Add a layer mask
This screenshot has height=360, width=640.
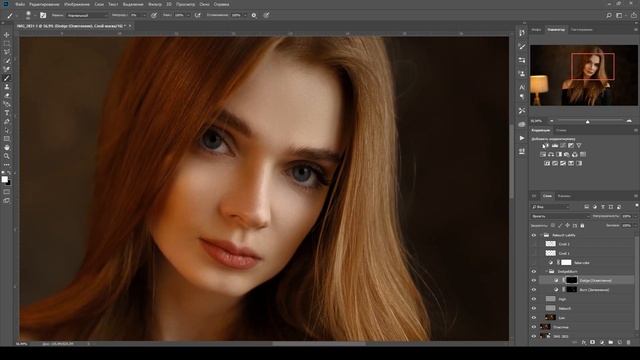tap(593, 342)
